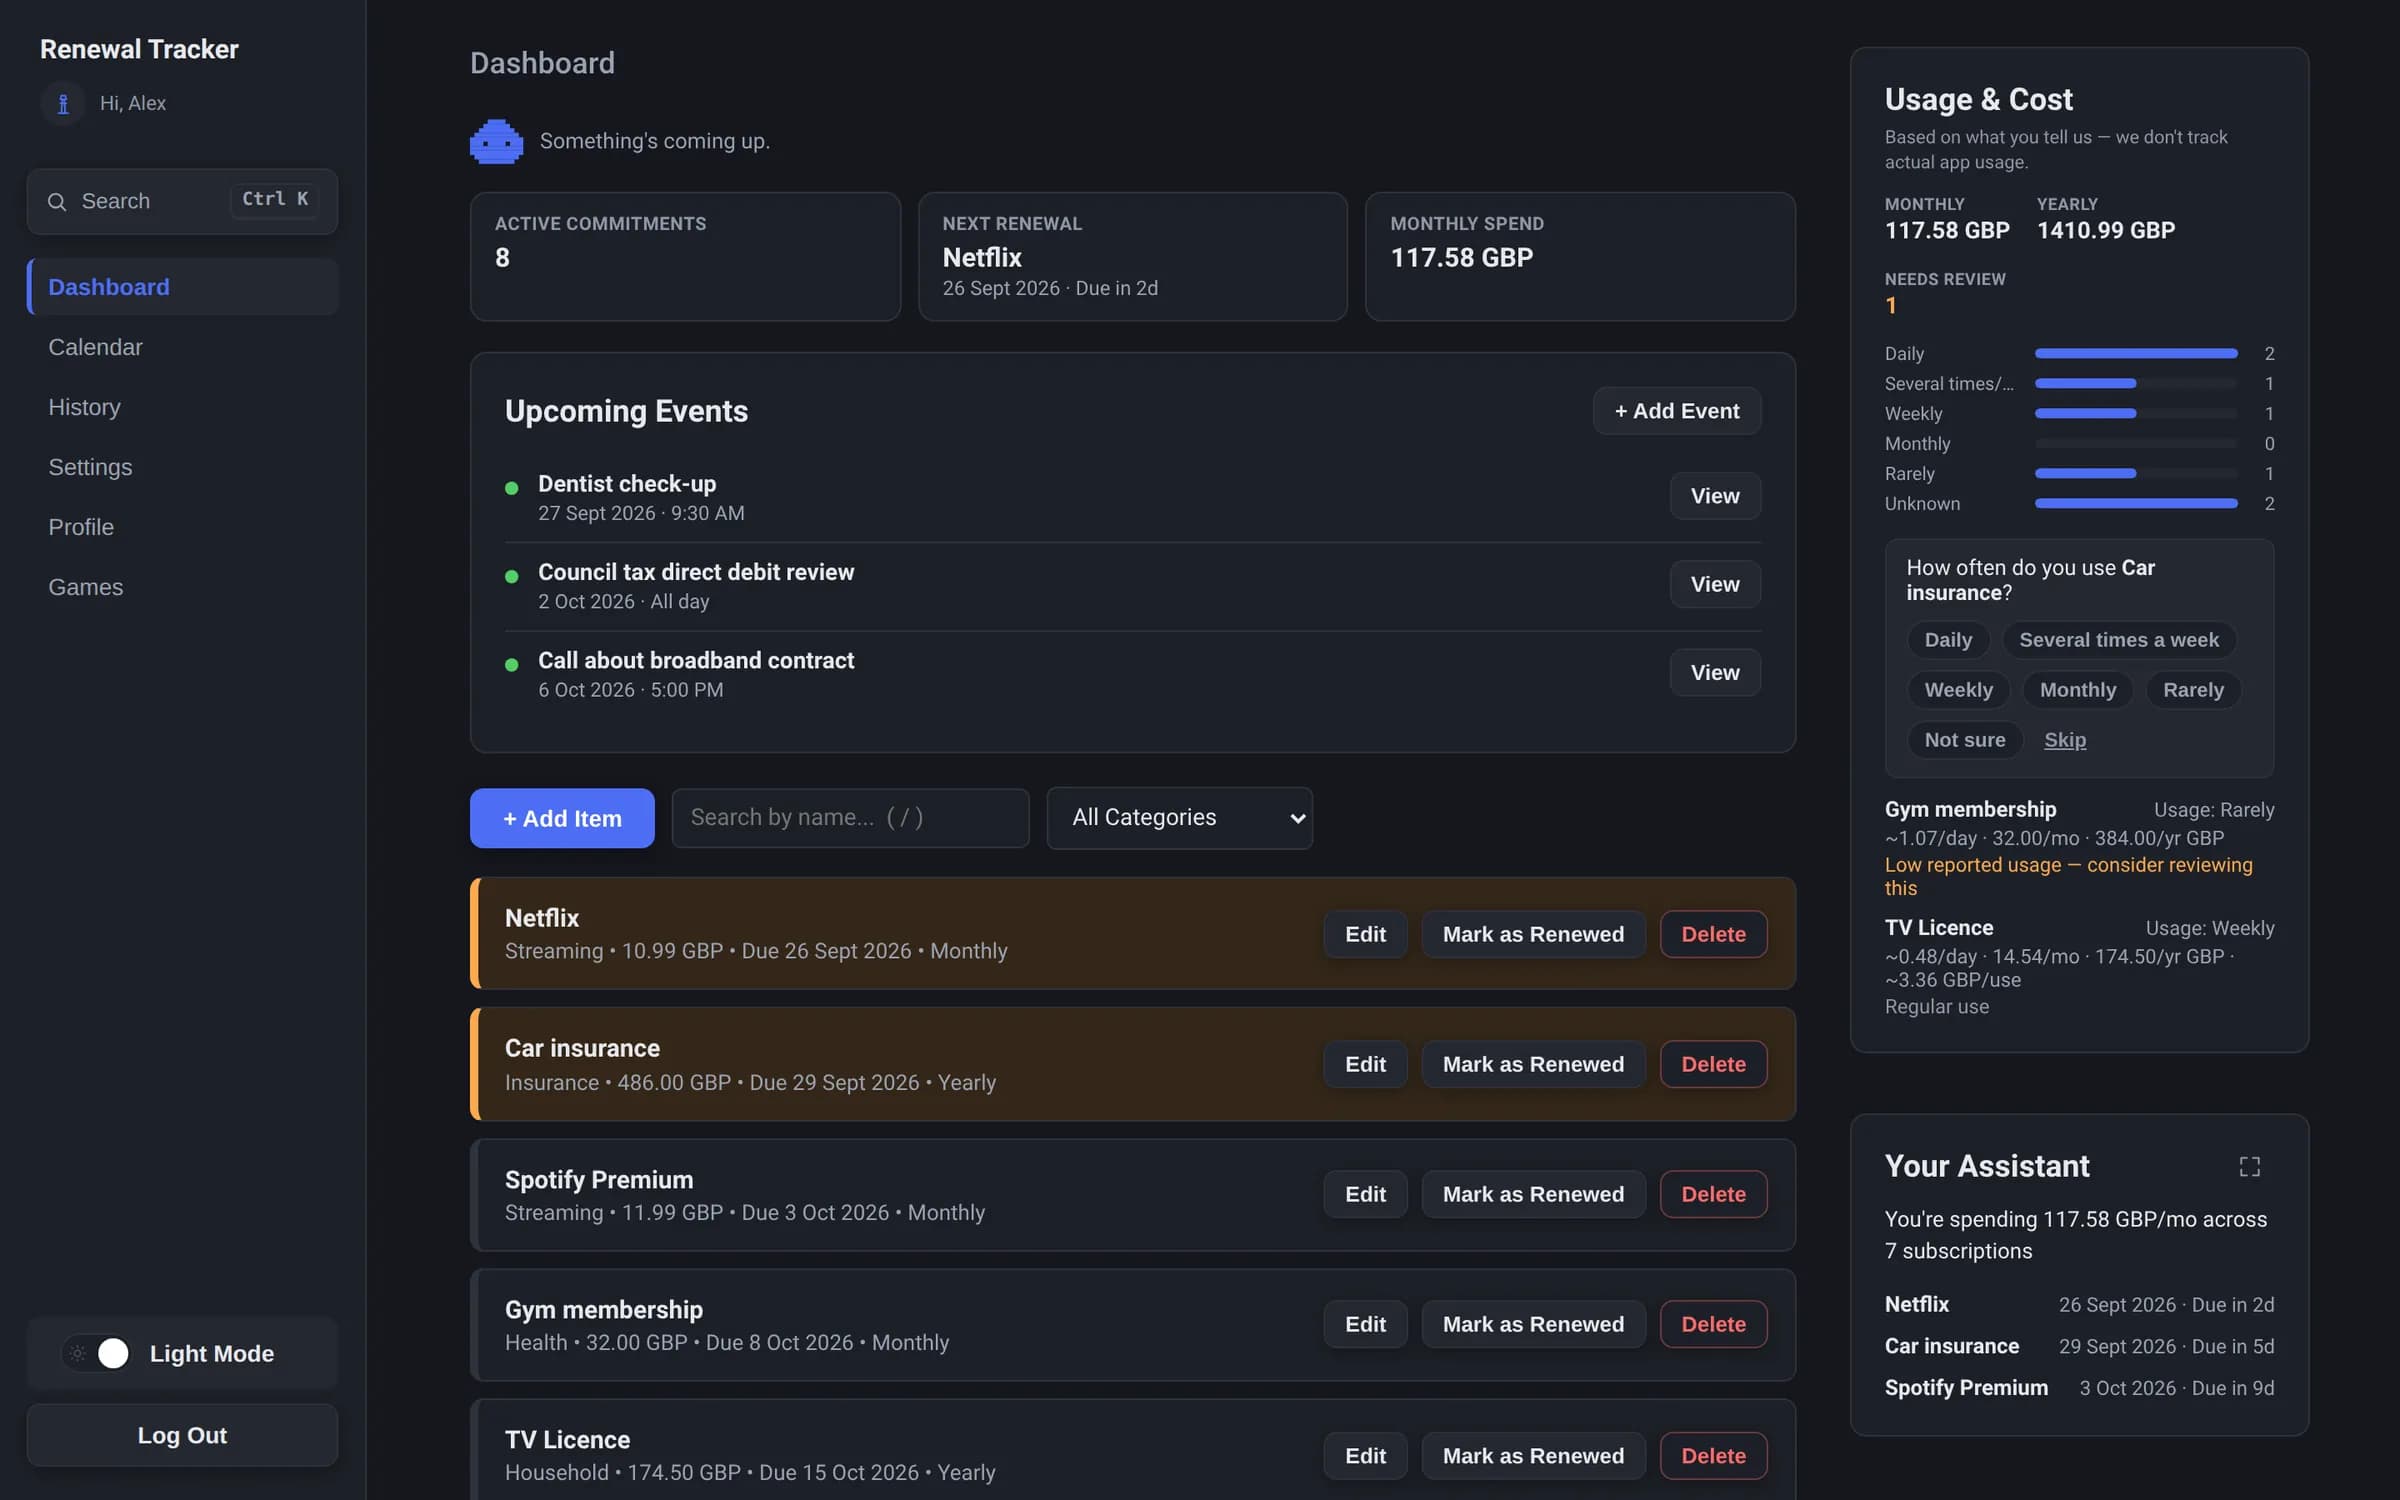Click the Monthly Spend 117.58 GBP card

pyautogui.click(x=1580, y=257)
